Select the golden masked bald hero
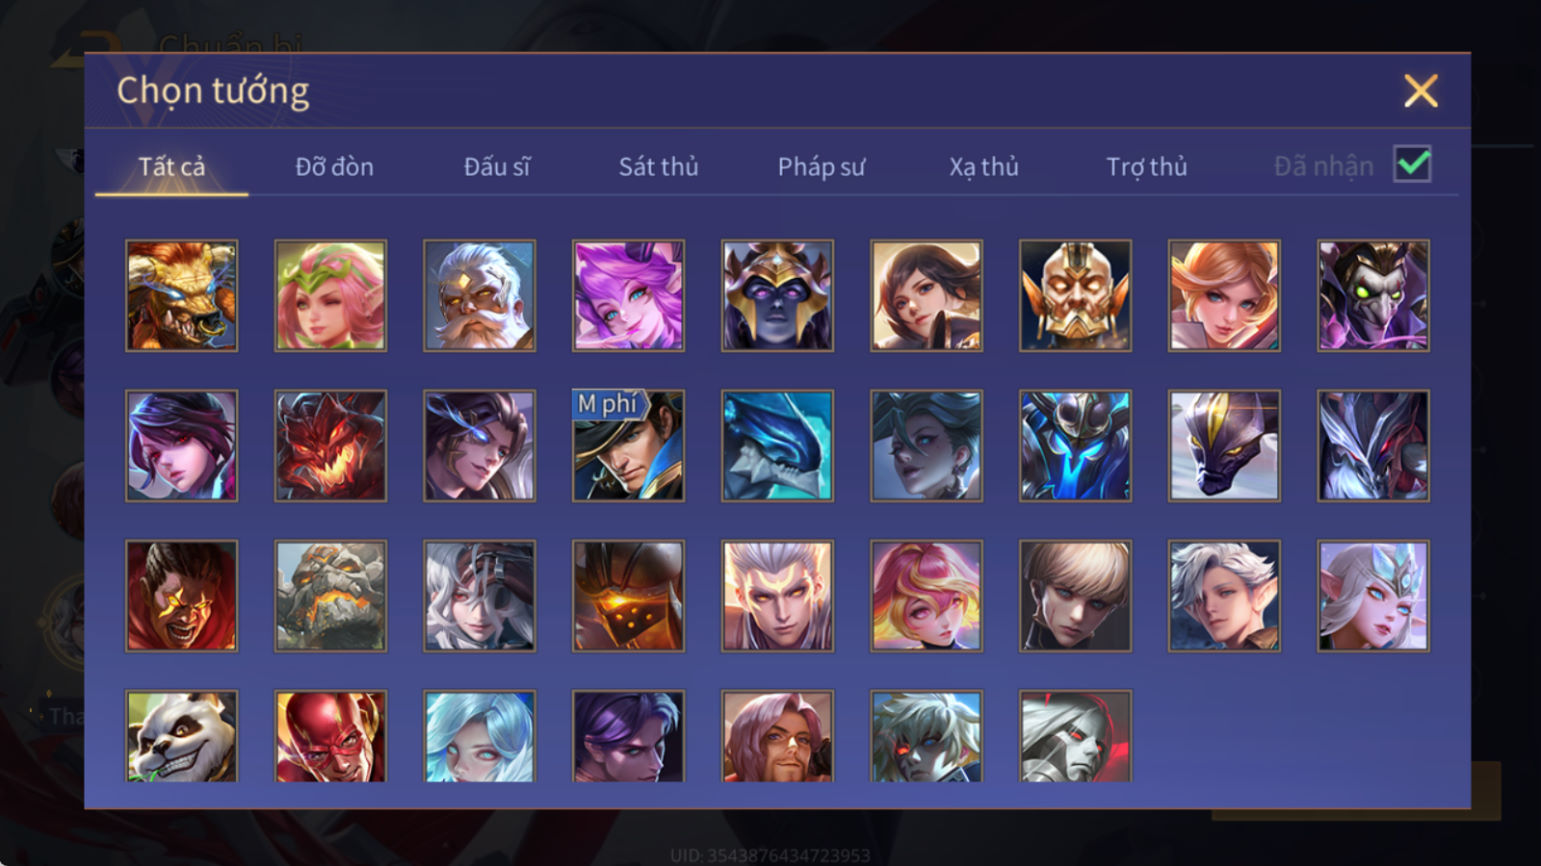1541x866 pixels. pos(1075,295)
